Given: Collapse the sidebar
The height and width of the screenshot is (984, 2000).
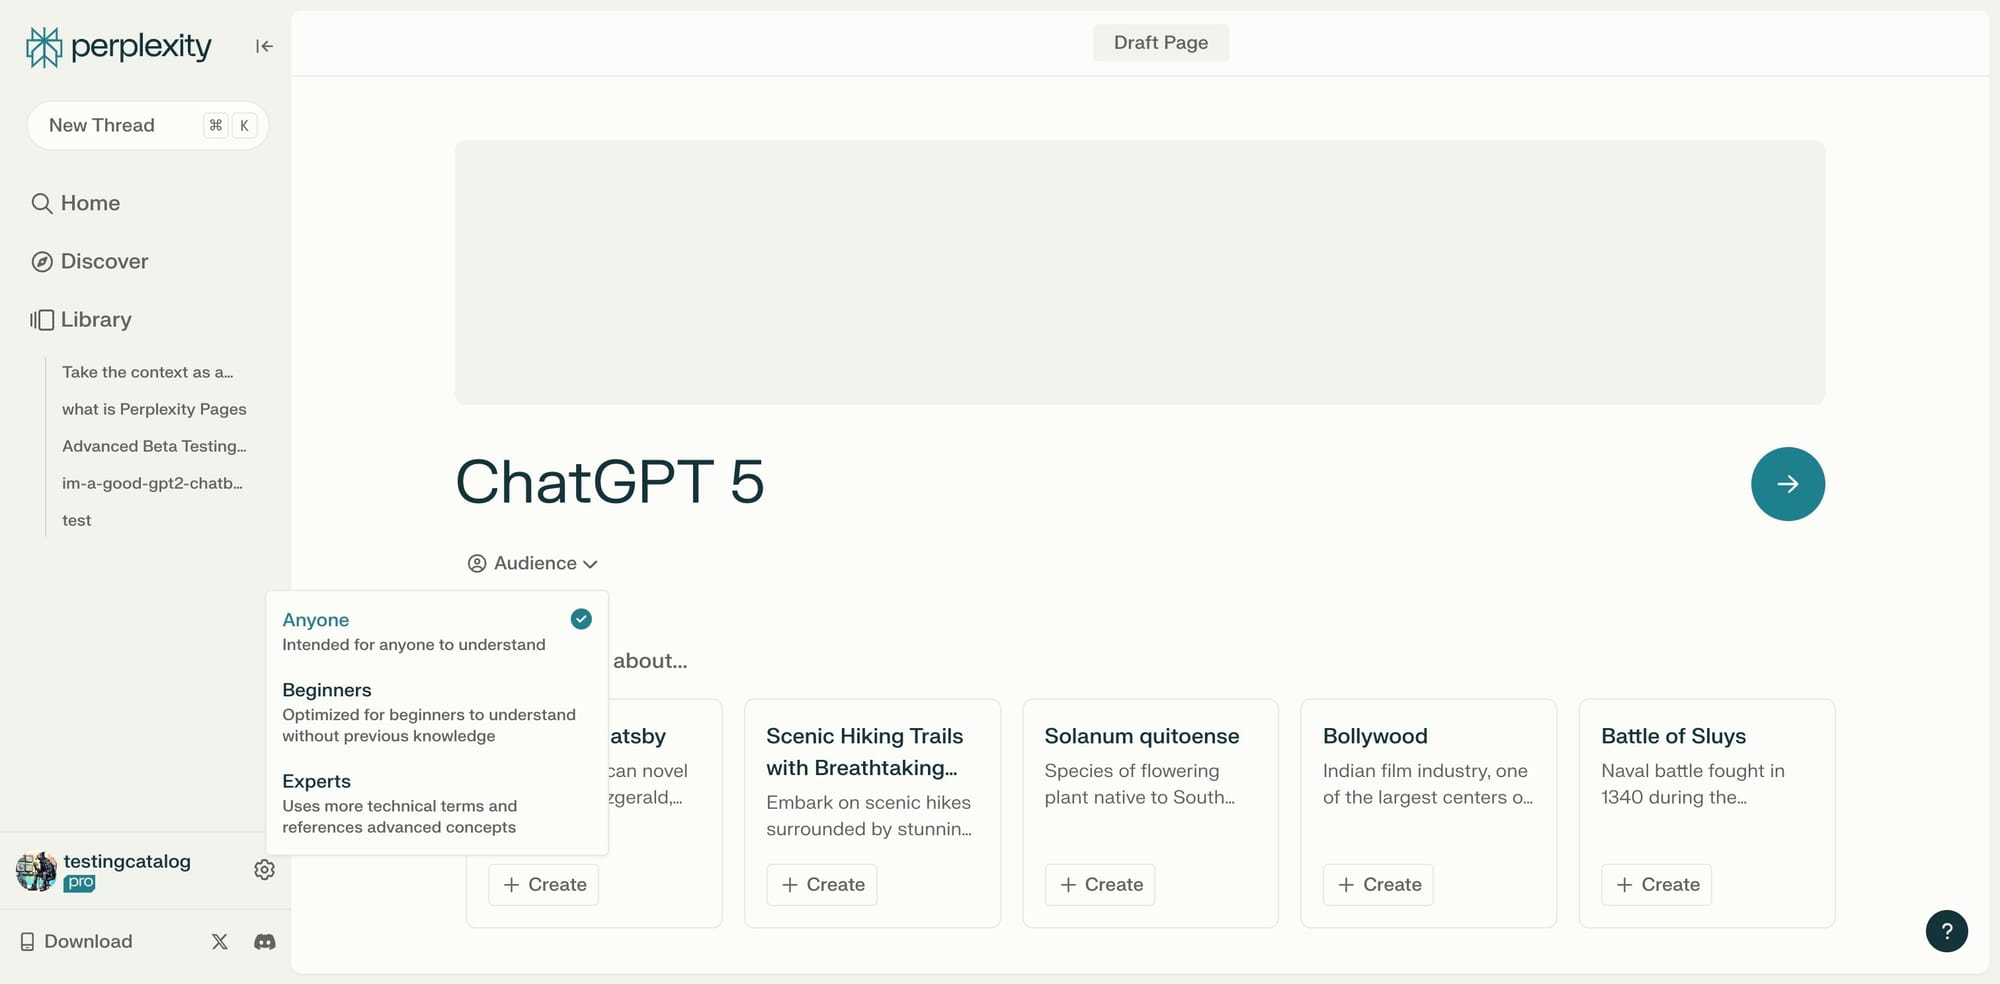Looking at the screenshot, I should pyautogui.click(x=263, y=46).
